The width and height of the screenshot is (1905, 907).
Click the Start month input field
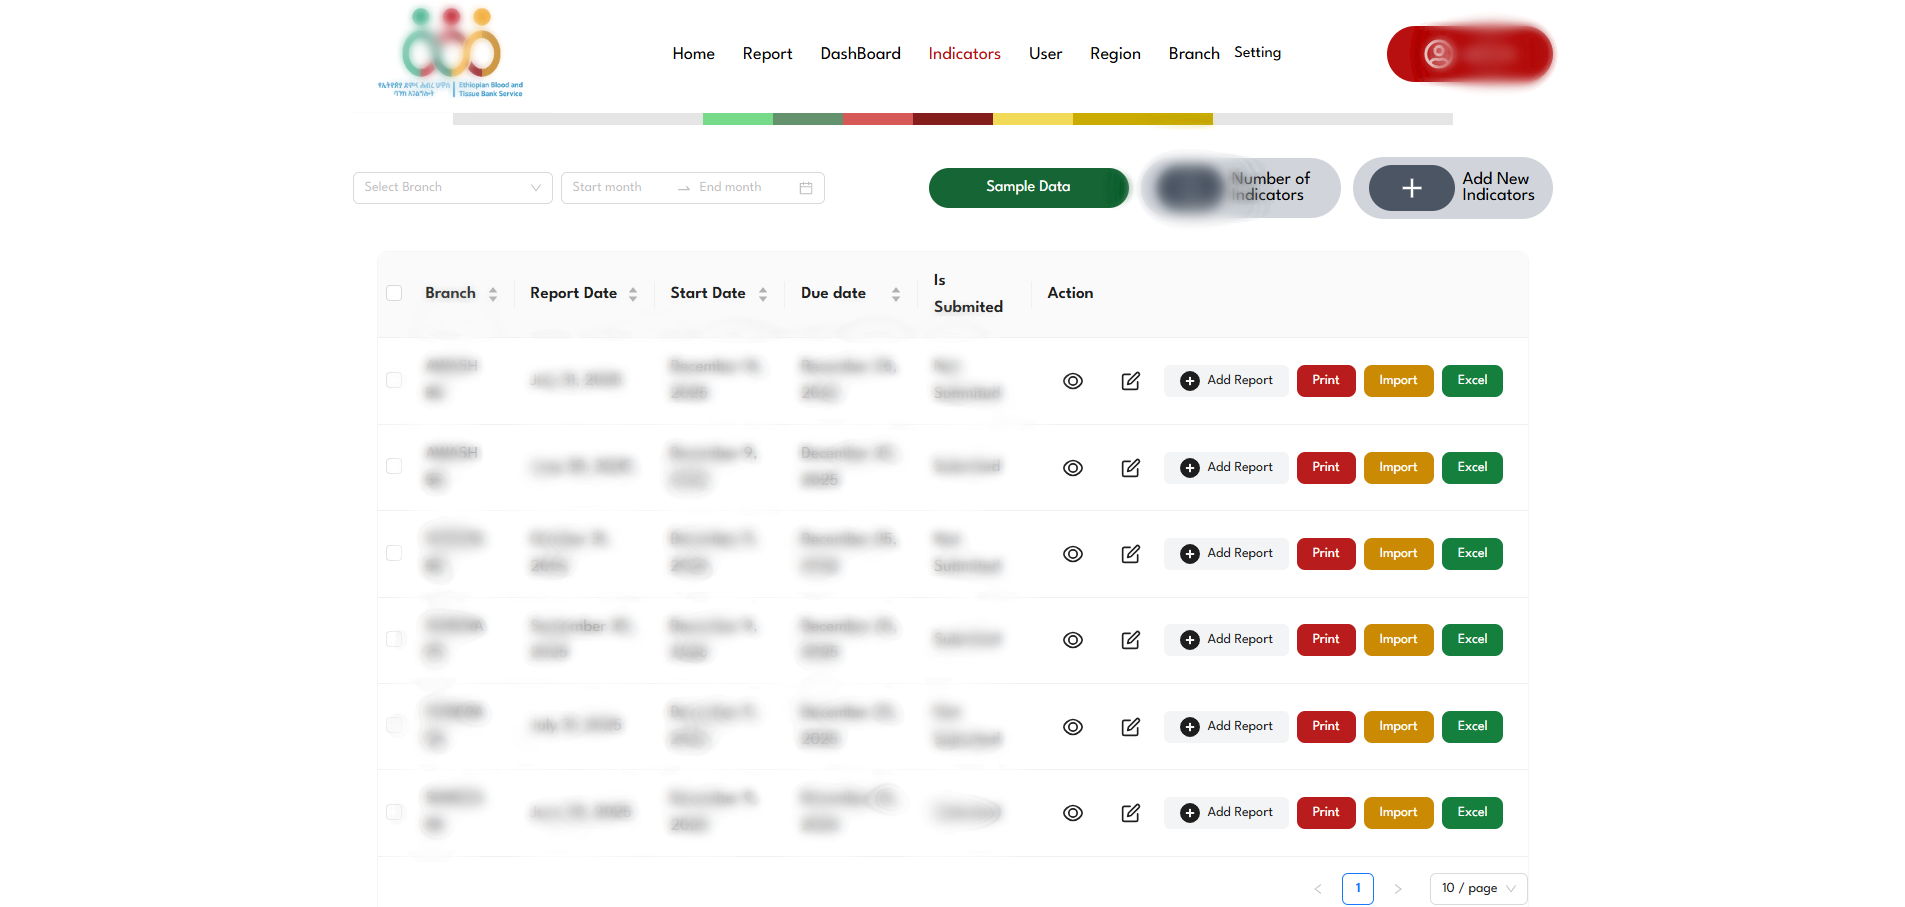pos(616,188)
